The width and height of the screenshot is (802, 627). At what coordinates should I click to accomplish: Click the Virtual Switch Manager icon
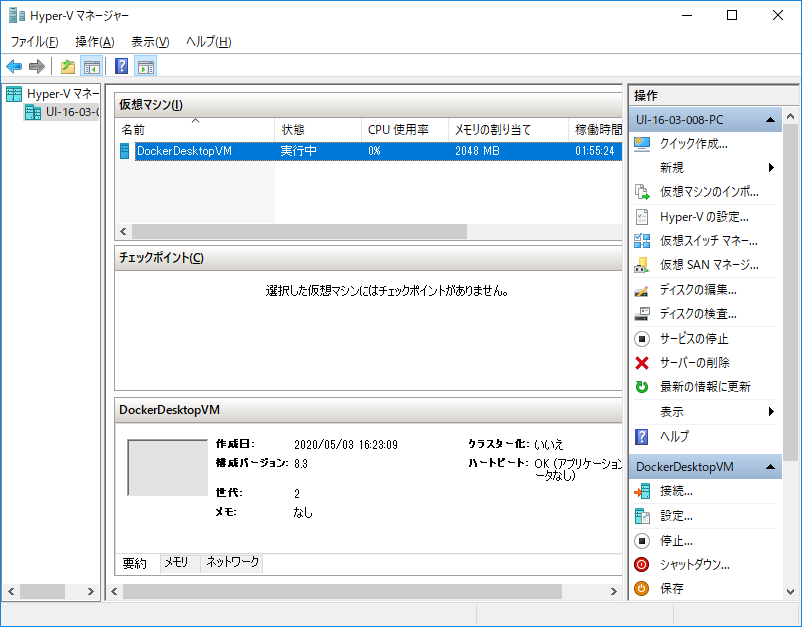(x=643, y=241)
